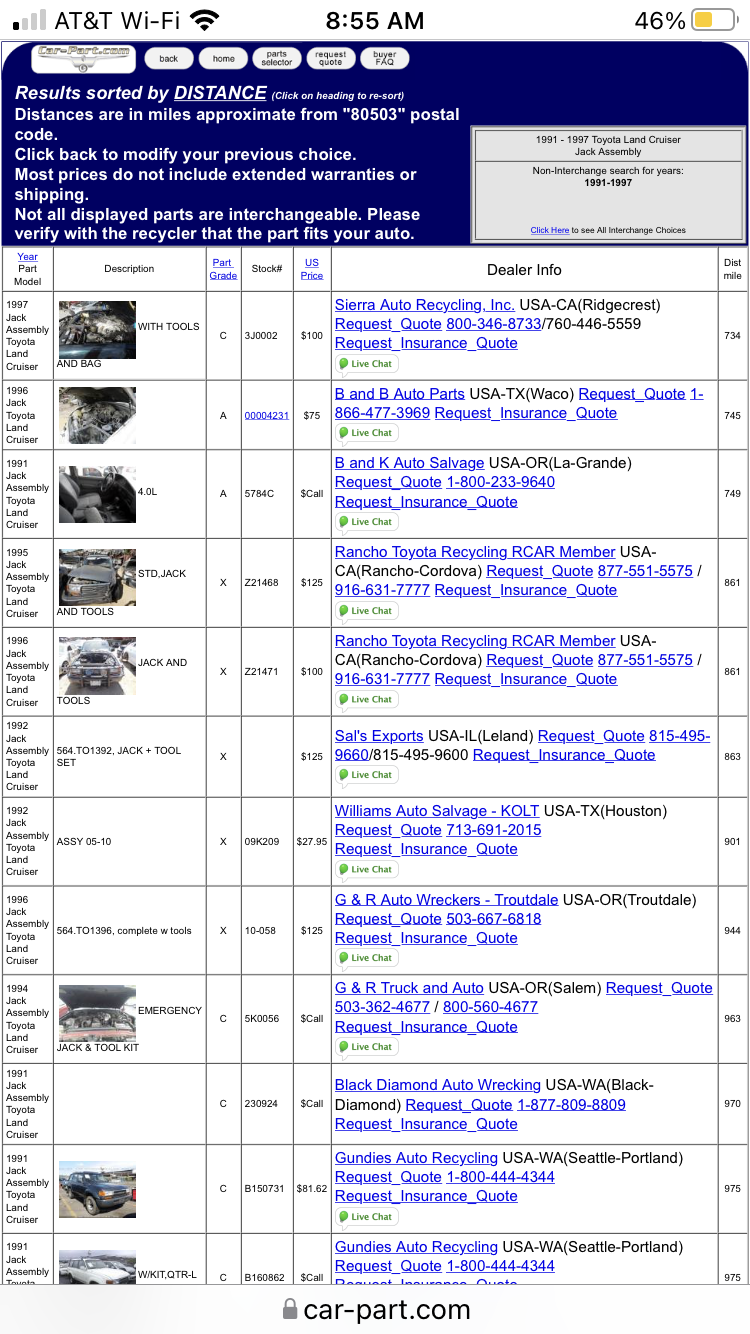
Task: Start Live Chat with Williams Auto Salvage
Action: (x=366, y=870)
